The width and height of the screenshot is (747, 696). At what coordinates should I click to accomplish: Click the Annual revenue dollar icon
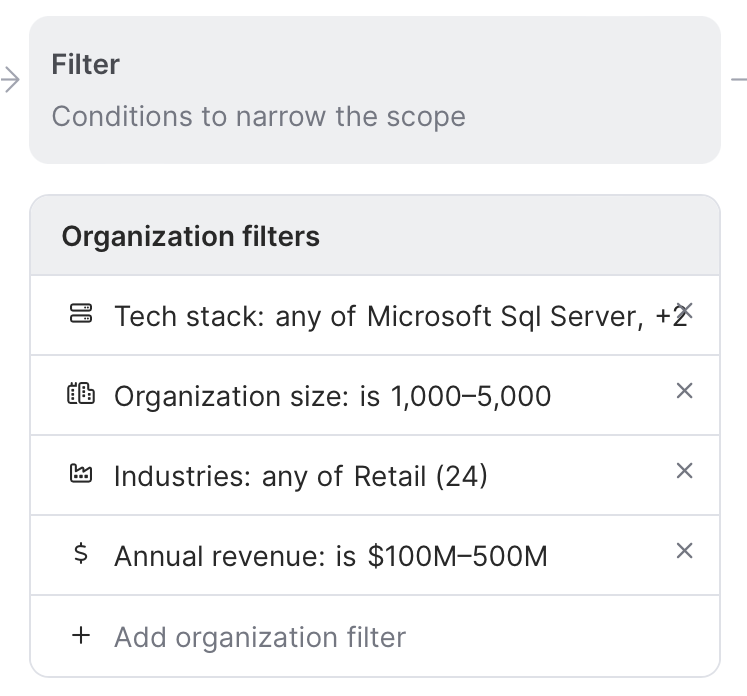[x=81, y=555]
